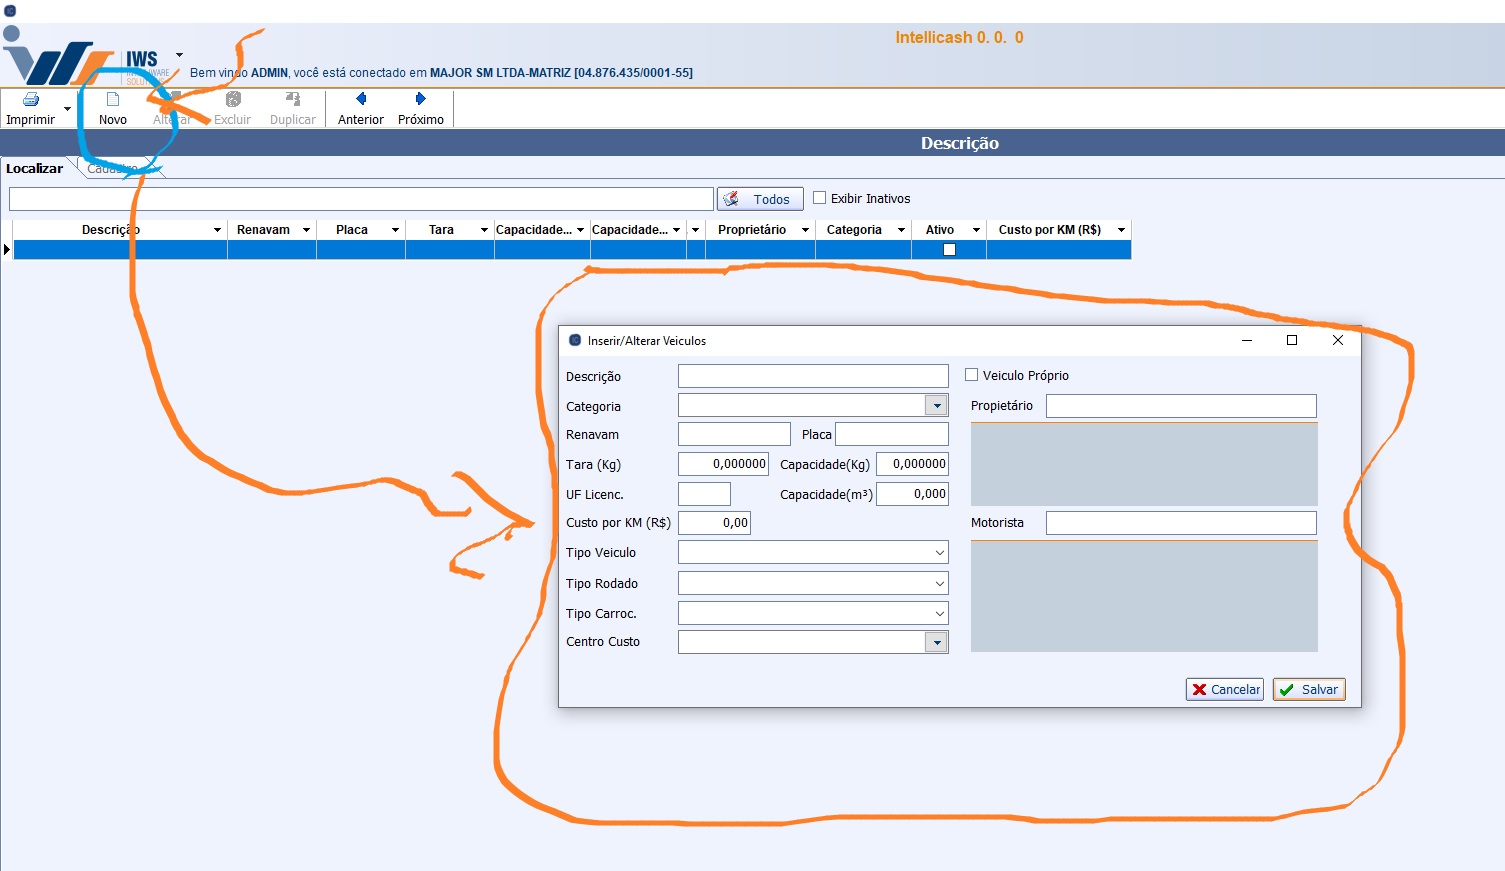The width and height of the screenshot is (1505, 871).
Task: Click the Imprimir printer icon
Action: coord(31,100)
